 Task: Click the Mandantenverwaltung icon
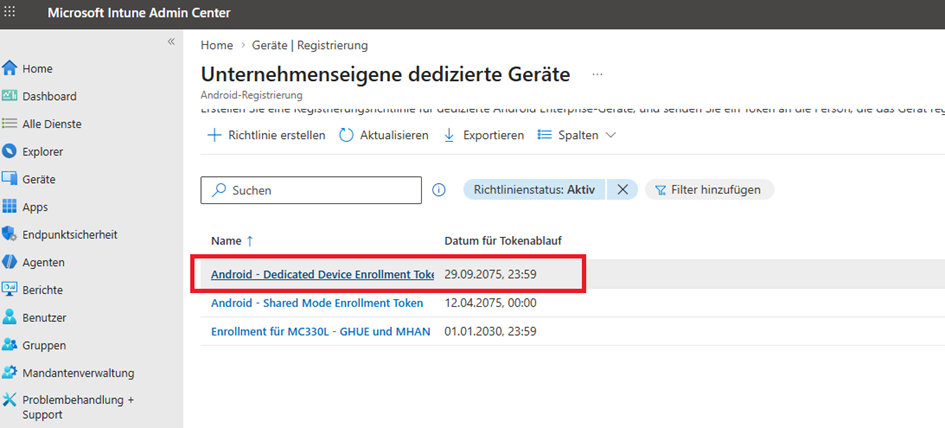click(x=10, y=373)
